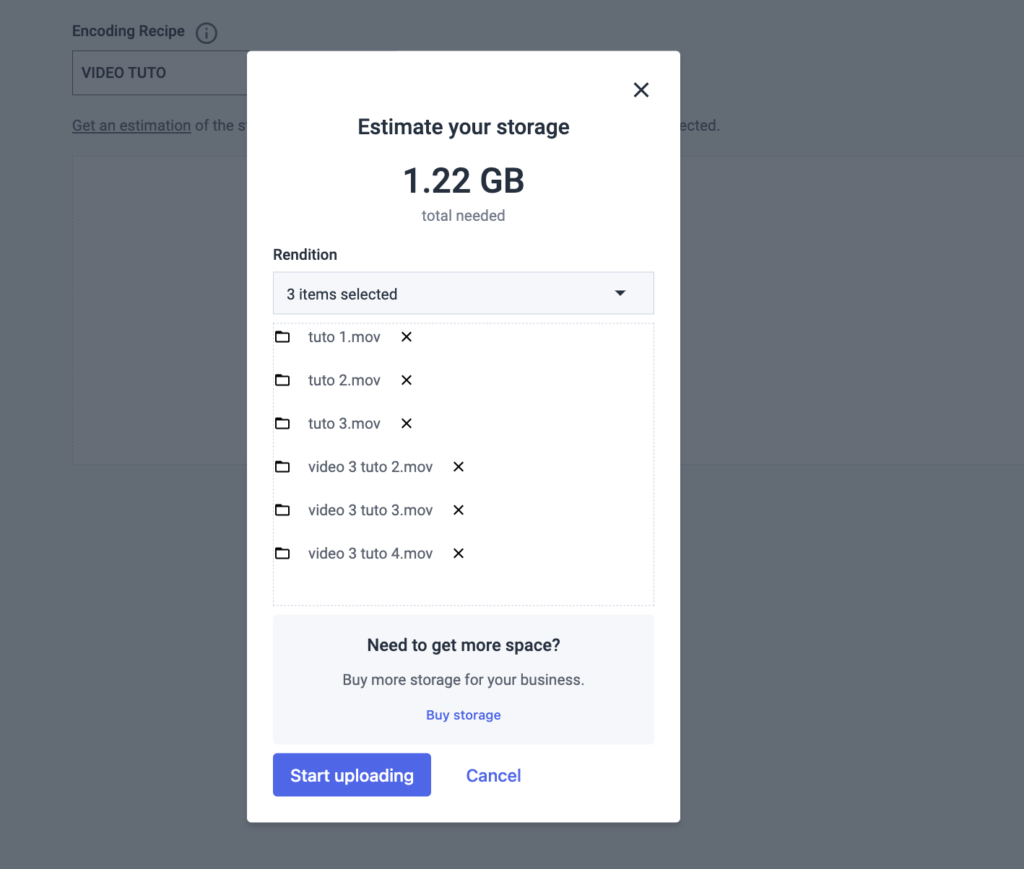The width and height of the screenshot is (1024, 869).
Task: Click the info icon next to Encoding Recipe
Action: pos(206,32)
